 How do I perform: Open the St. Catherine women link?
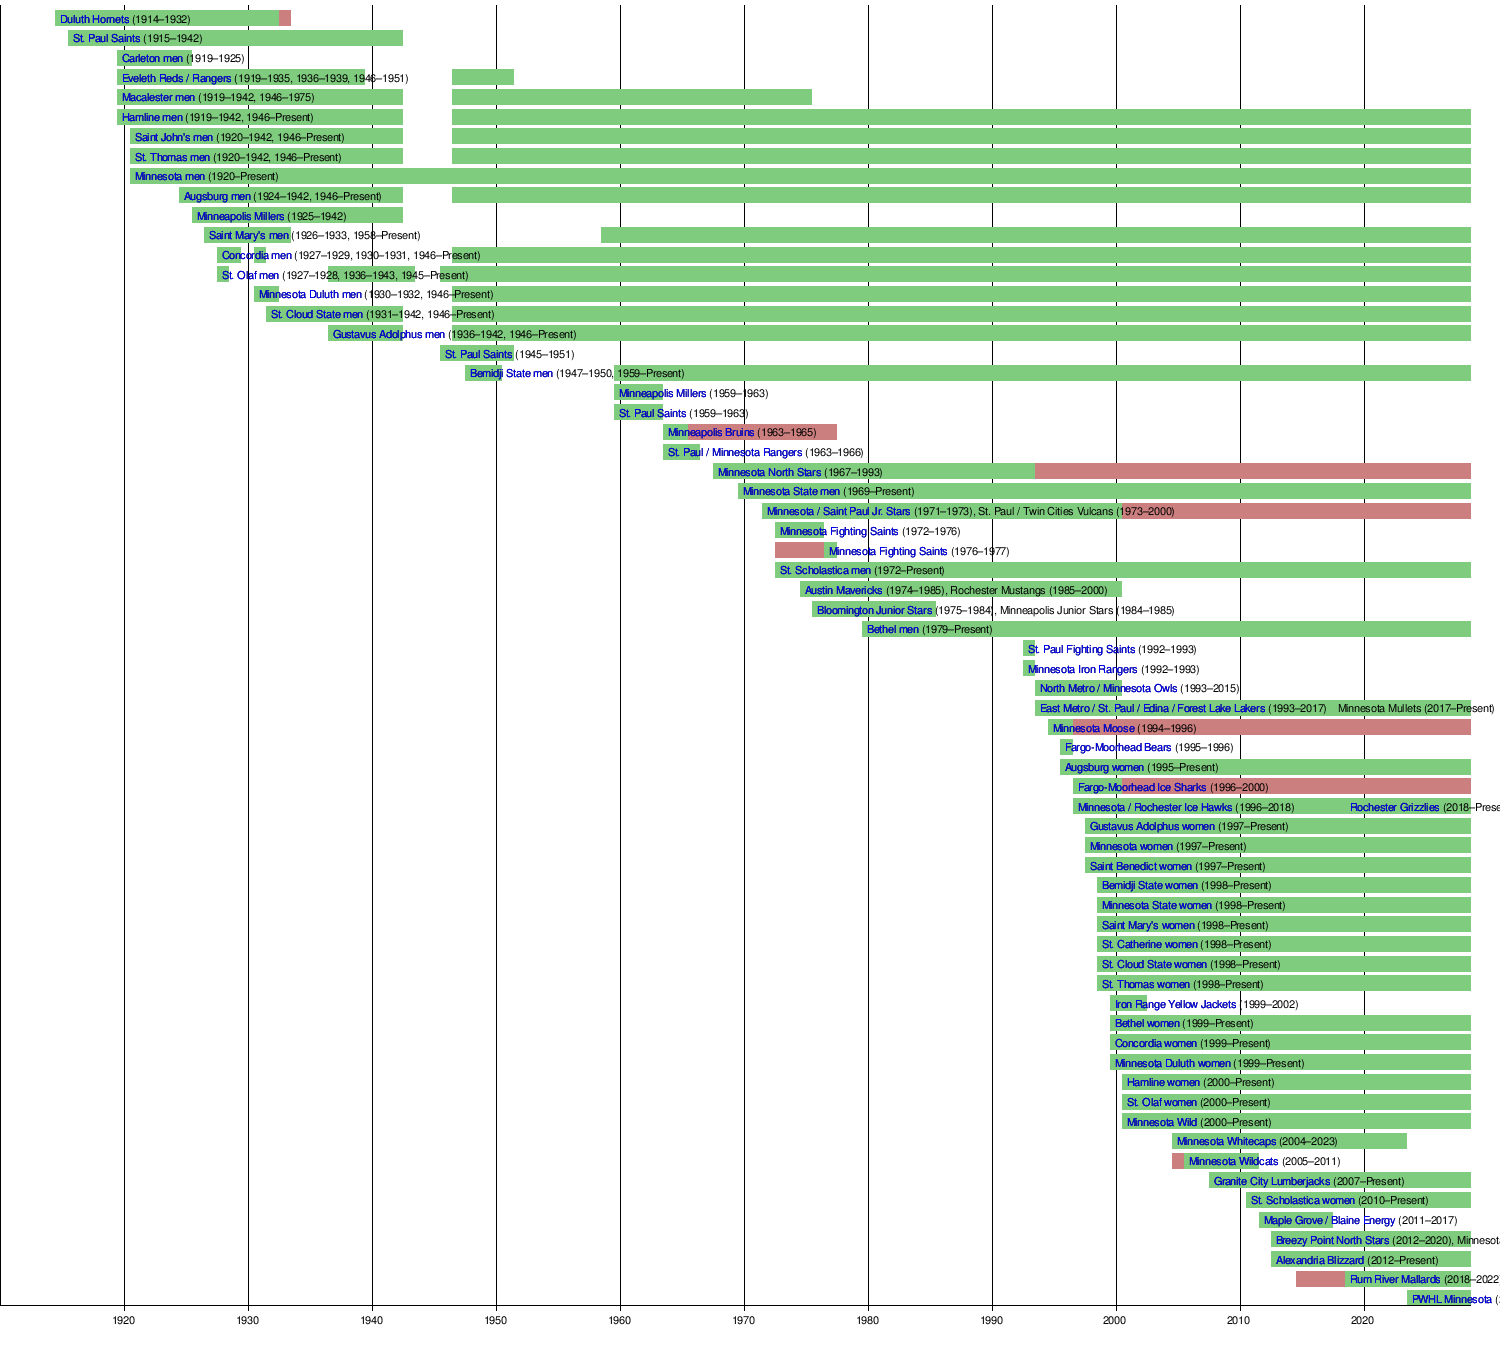1149,944
